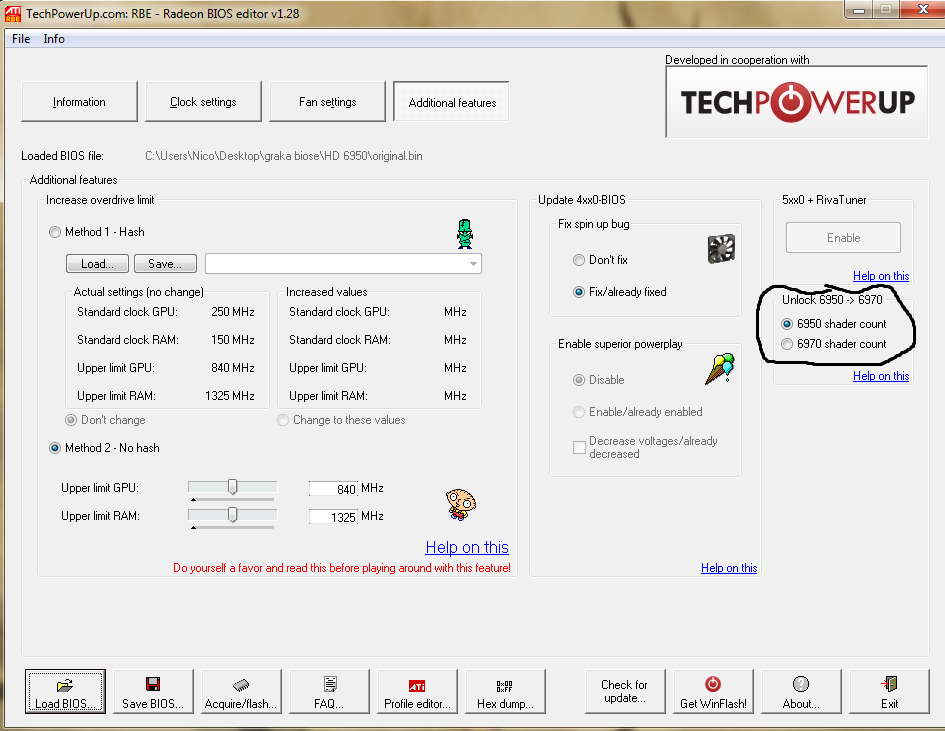Image resolution: width=945 pixels, height=731 pixels.
Task: Select the Don't change radio button
Action: click(71, 420)
